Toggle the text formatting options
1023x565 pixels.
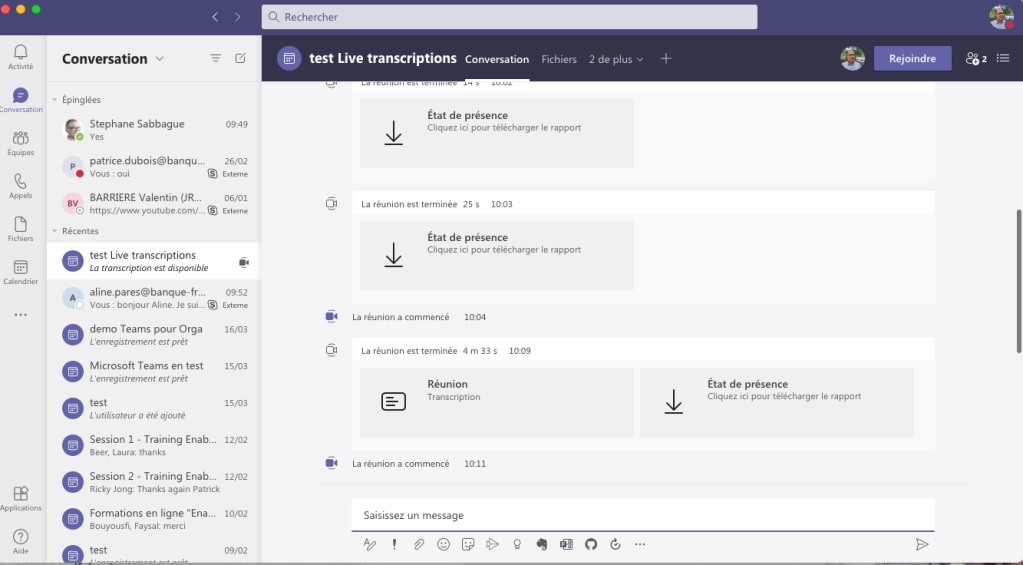click(370, 544)
